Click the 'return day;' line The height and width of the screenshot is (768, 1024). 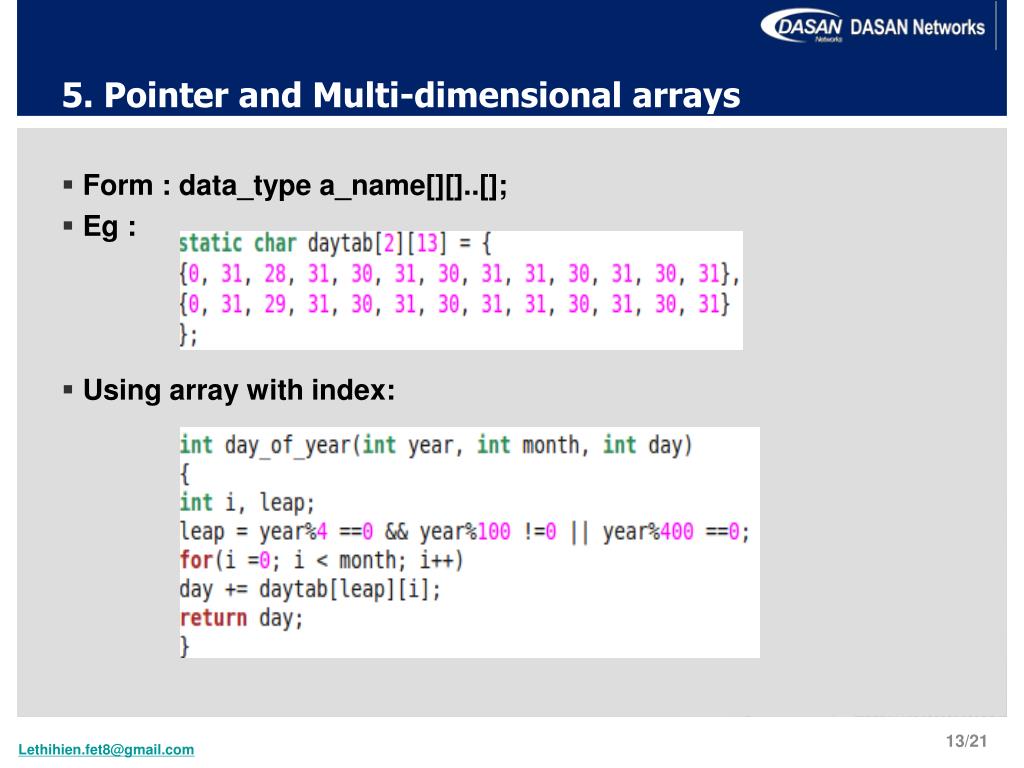click(x=242, y=618)
